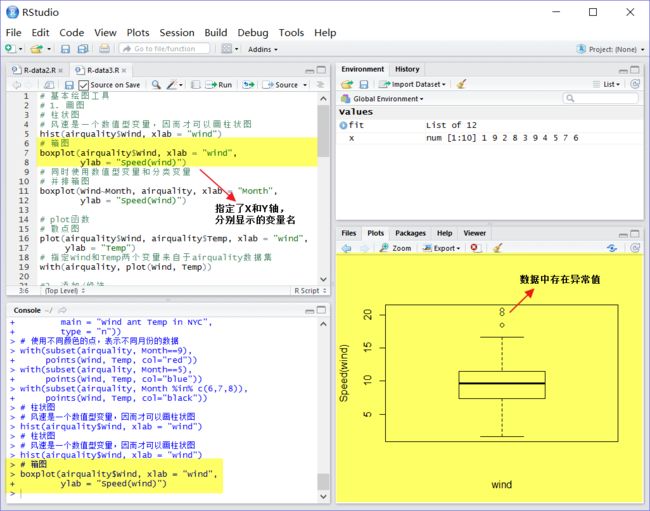
Task: Switch to the Files tab
Action: 349,233
